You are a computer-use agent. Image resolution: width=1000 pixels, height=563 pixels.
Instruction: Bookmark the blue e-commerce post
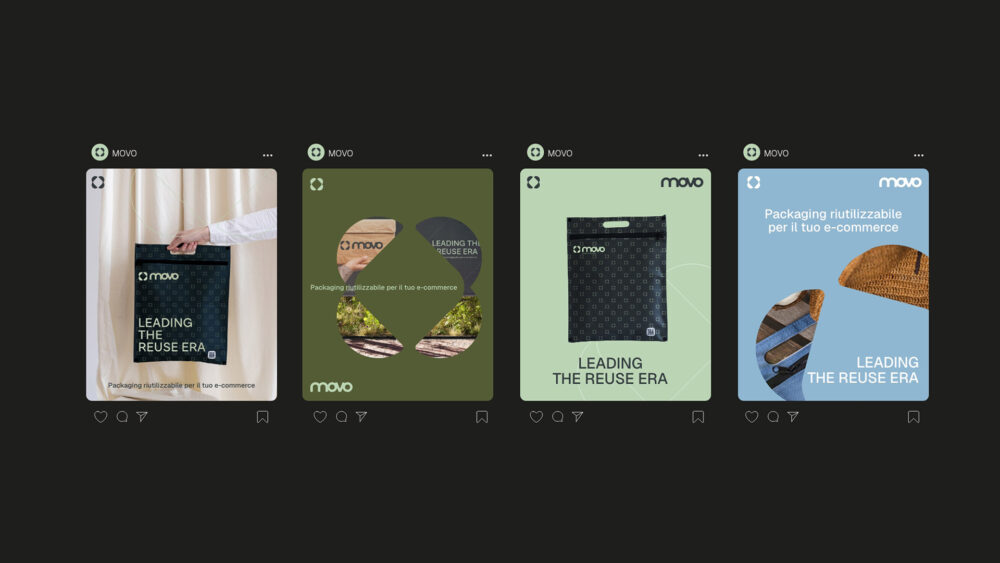pyautogui.click(x=914, y=416)
